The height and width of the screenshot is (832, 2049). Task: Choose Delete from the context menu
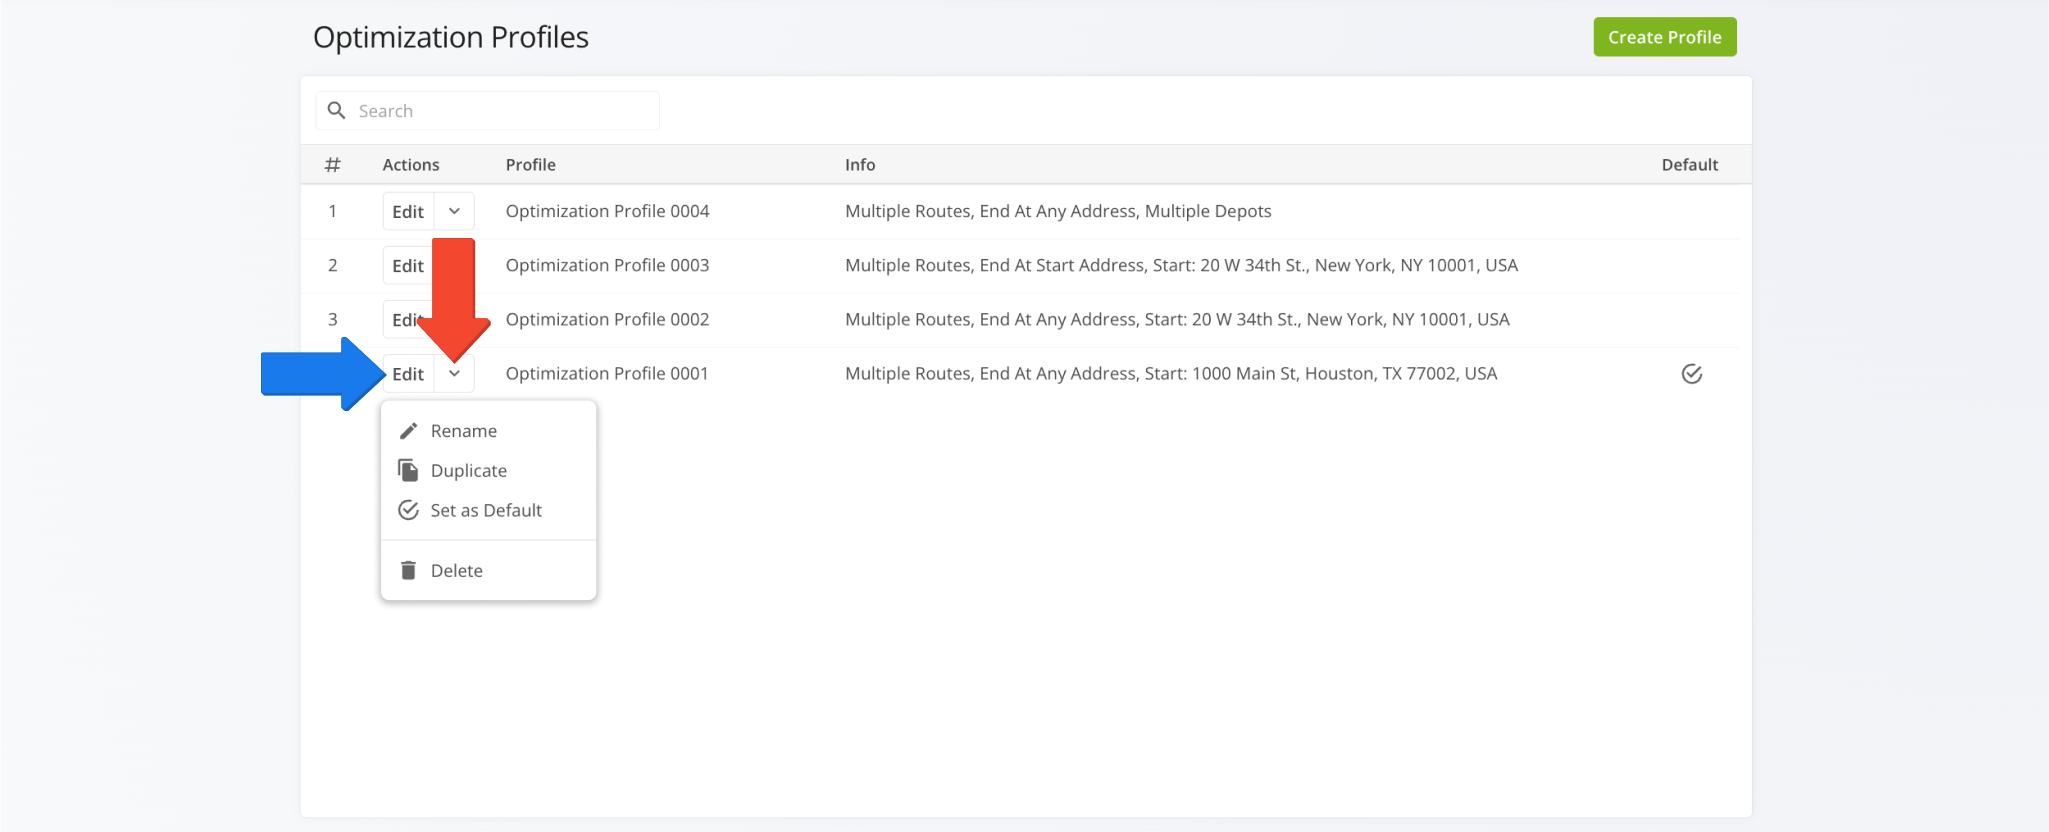(489, 571)
